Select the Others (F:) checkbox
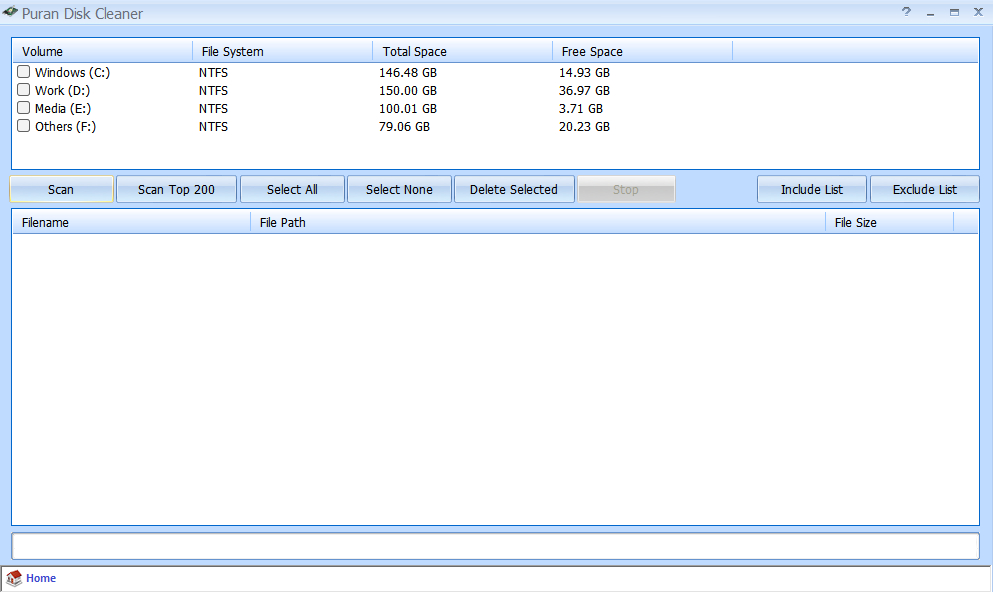Viewport: 993px width, 592px height. pyautogui.click(x=24, y=126)
